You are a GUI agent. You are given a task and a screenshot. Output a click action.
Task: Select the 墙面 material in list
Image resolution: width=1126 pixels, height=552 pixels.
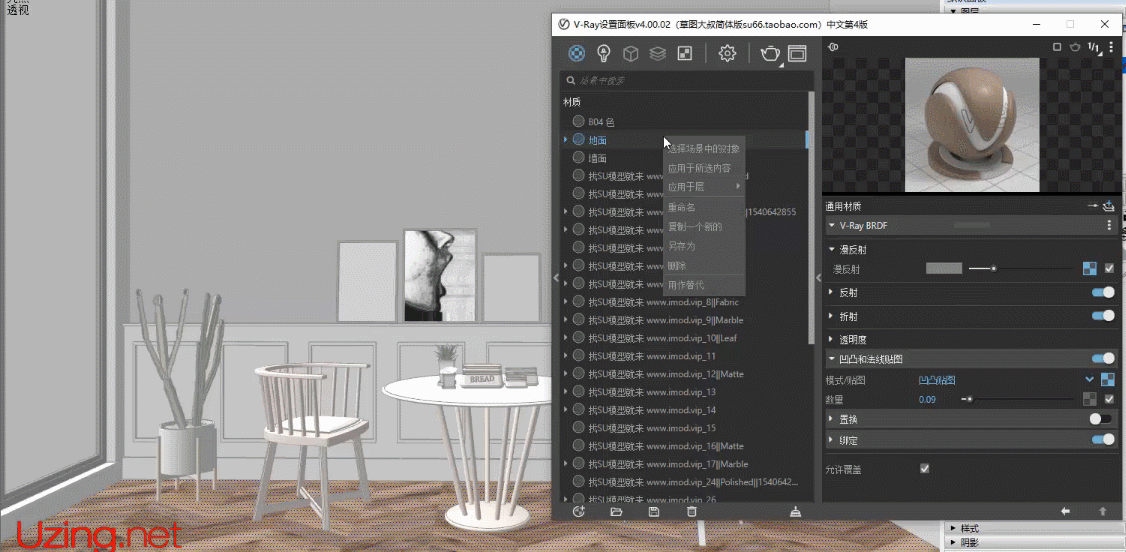[x=596, y=158]
